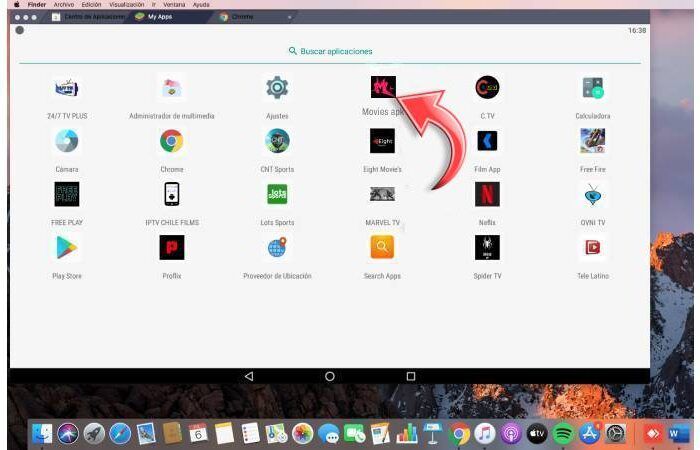Click the Buscar aplicaciones search field

(x=330, y=51)
